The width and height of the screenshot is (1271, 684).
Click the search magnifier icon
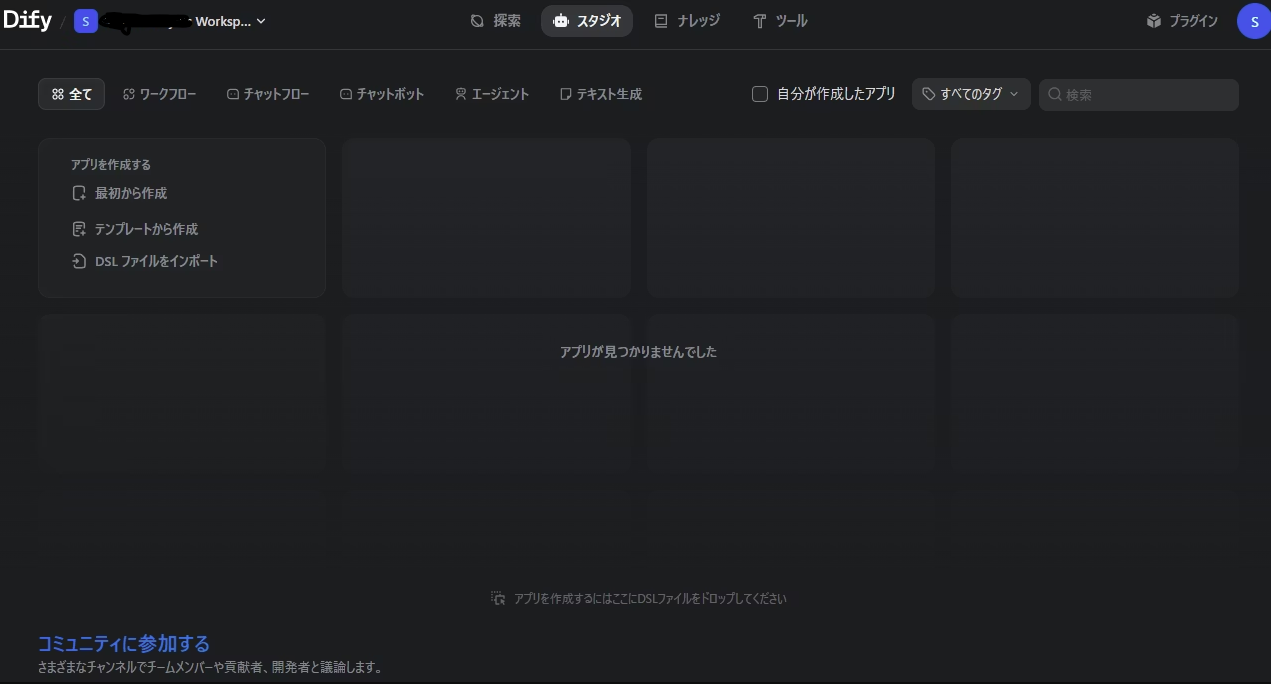click(x=1056, y=94)
